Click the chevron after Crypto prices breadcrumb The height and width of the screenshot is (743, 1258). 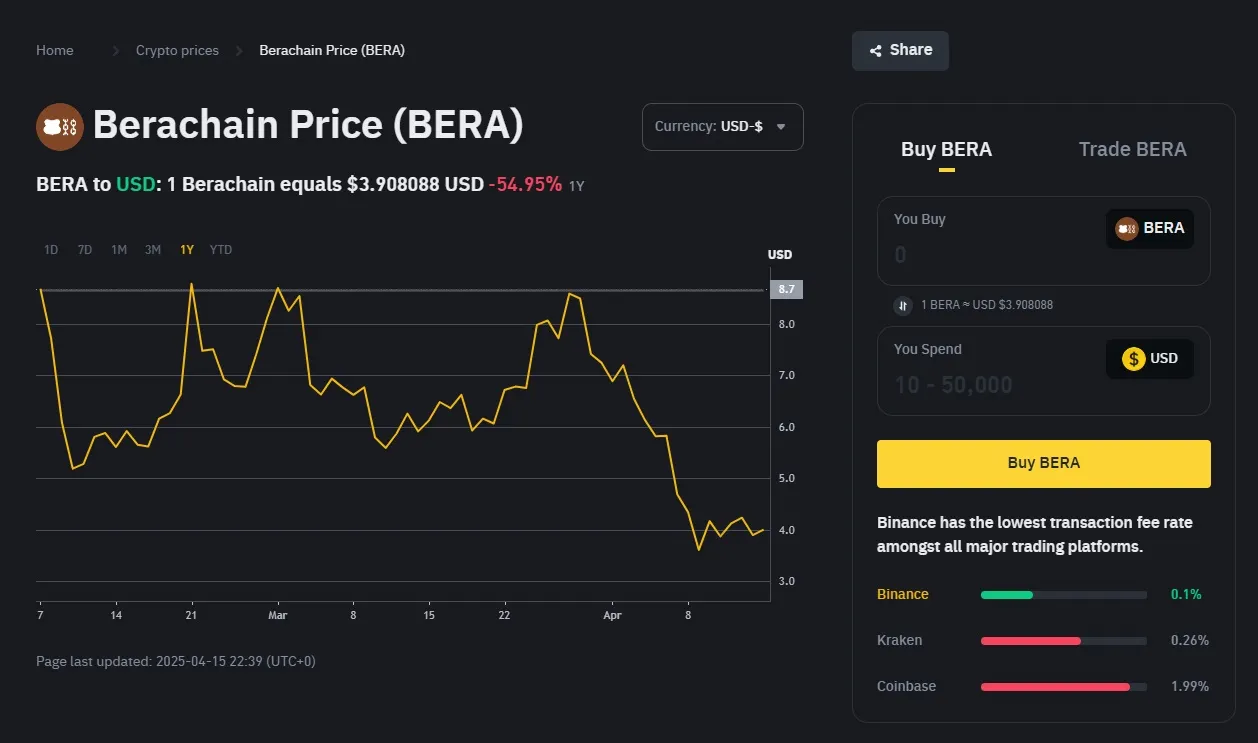(239, 51)
